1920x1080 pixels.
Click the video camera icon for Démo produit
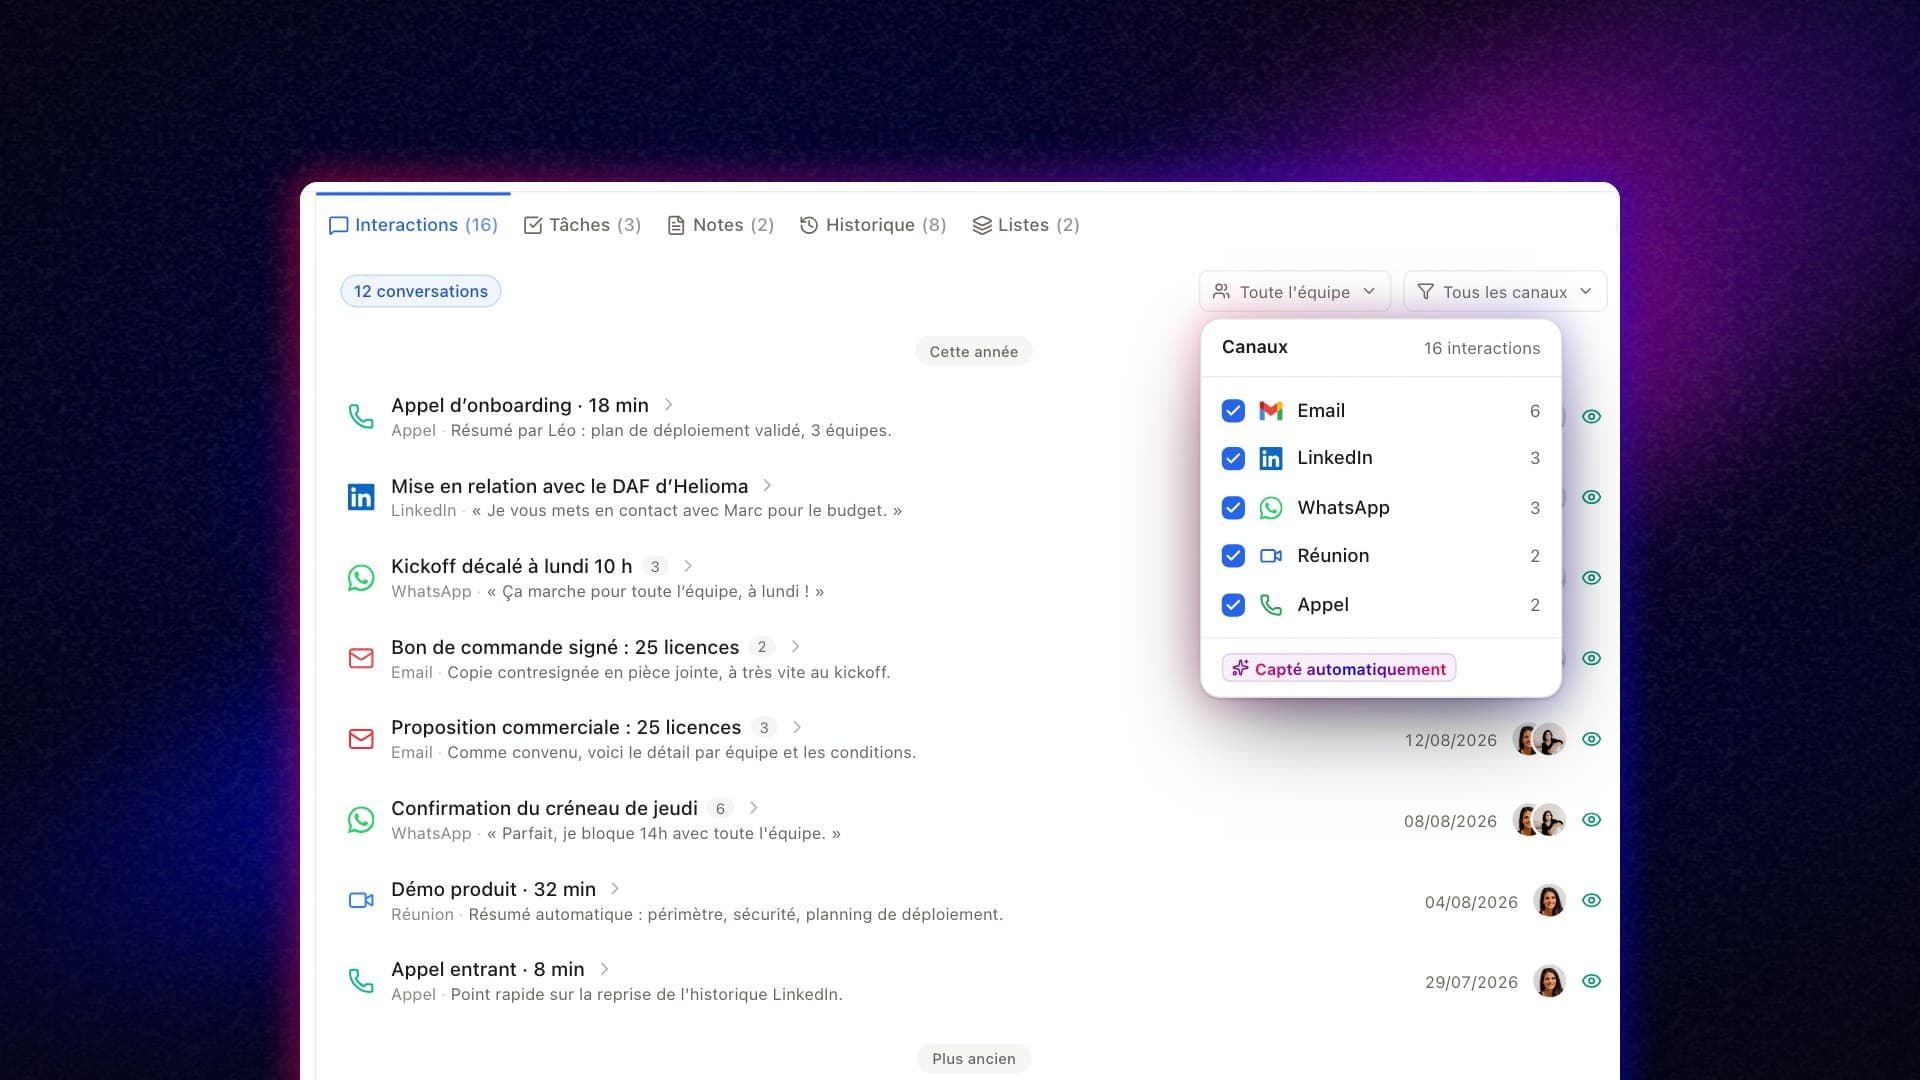point(361,901)
